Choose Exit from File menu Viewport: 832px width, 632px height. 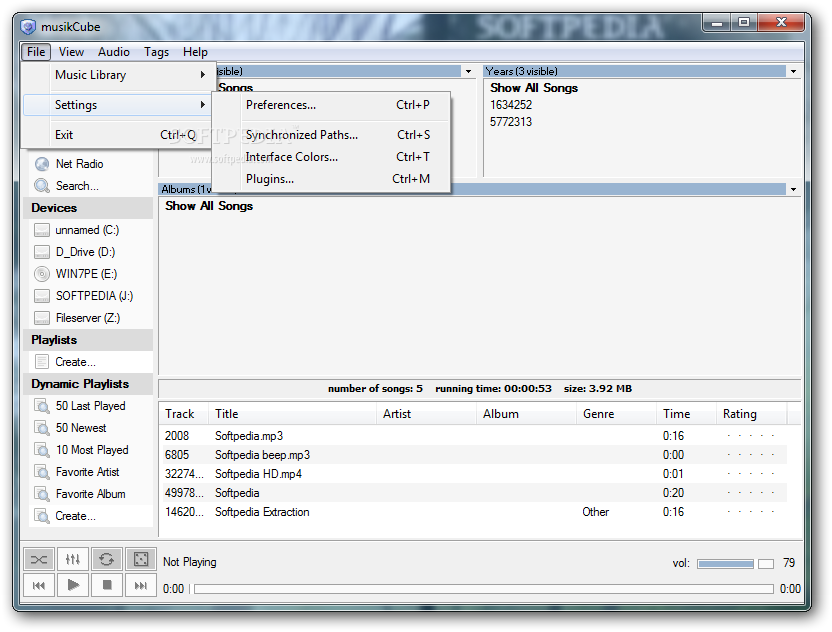pos(118,135)
